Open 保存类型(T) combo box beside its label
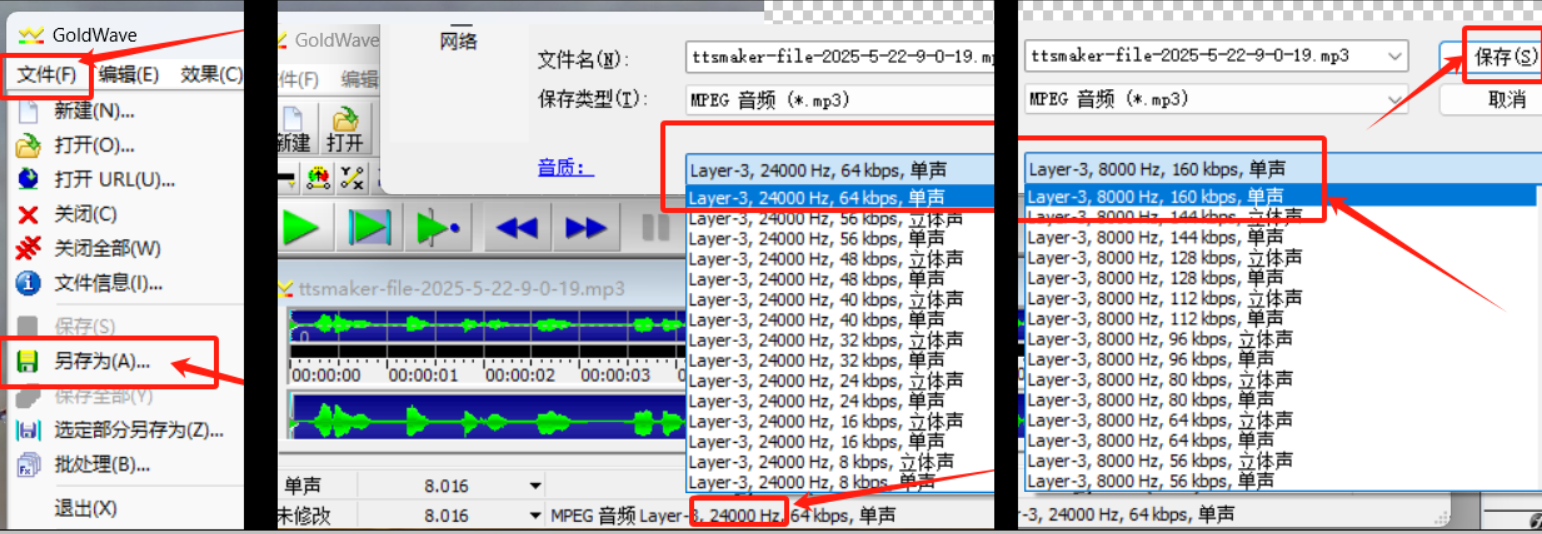Screen dimensions: 1542x534 click(839, 99)
